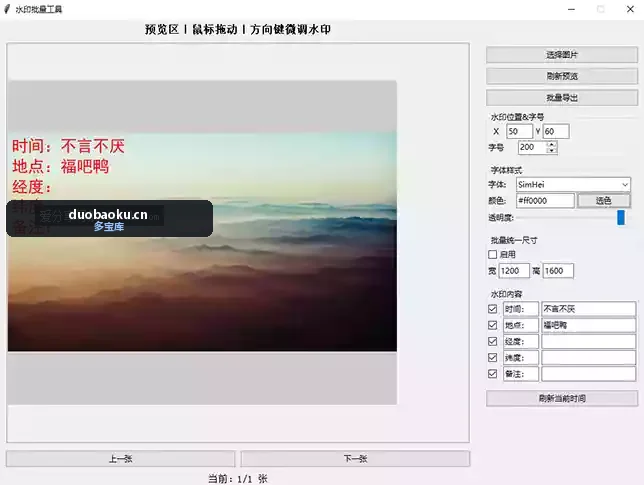The width and height of the screenshot is (644, 485).
Task: Click the empty 备注 value field
Action: click(589, 374)
